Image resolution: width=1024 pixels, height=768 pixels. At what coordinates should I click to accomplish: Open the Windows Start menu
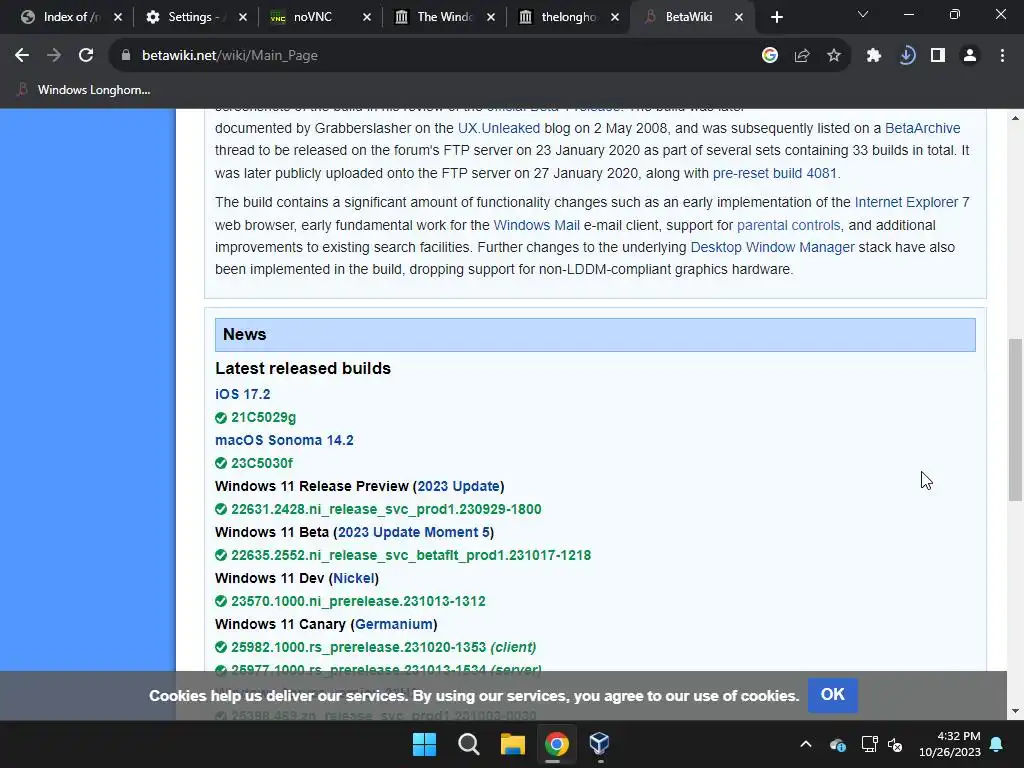pos(424,743)
